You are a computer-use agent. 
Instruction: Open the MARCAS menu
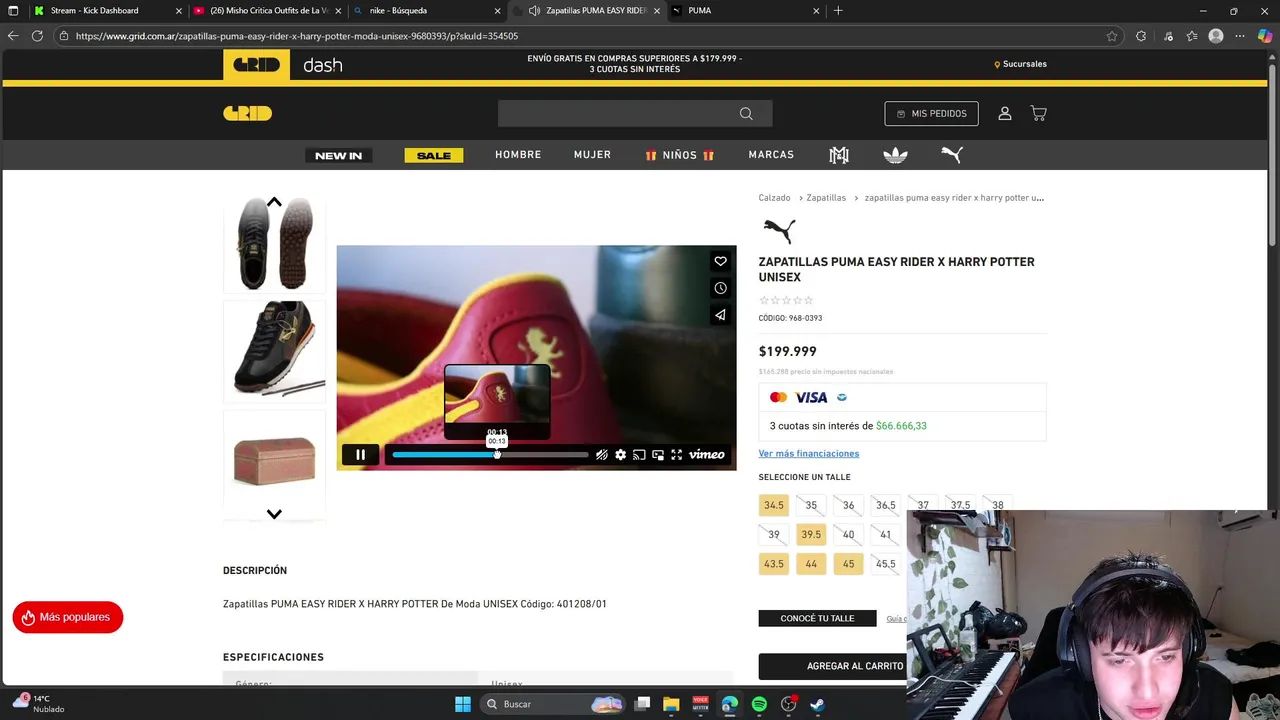tap(771, 155)
